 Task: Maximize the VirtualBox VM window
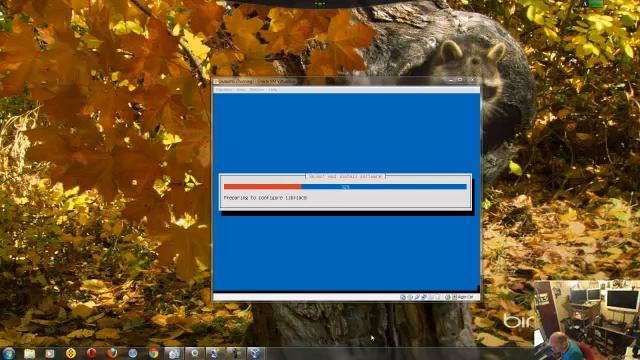coord(460,80)
